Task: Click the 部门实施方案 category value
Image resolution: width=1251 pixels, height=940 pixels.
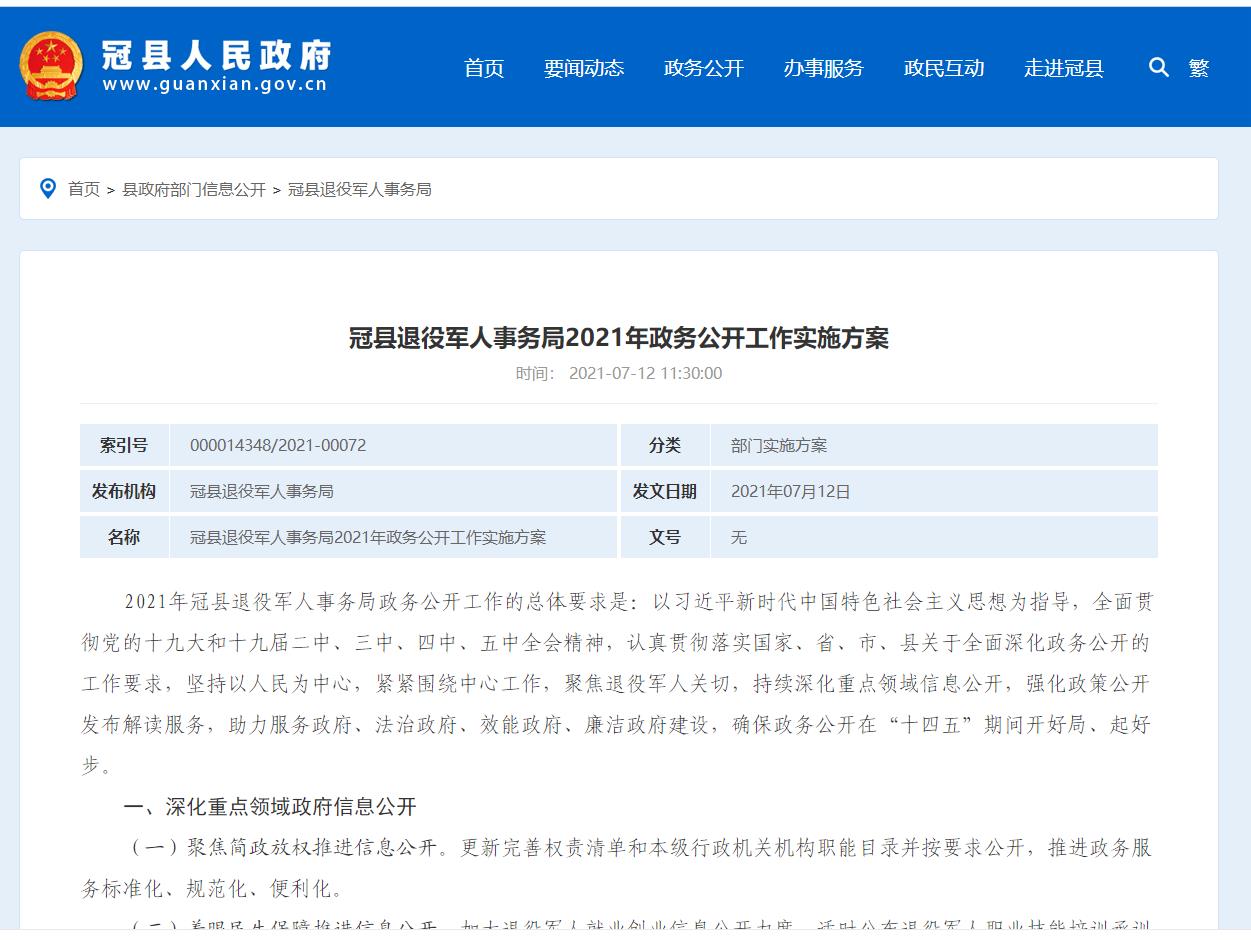Action: [x=779, y=445]
